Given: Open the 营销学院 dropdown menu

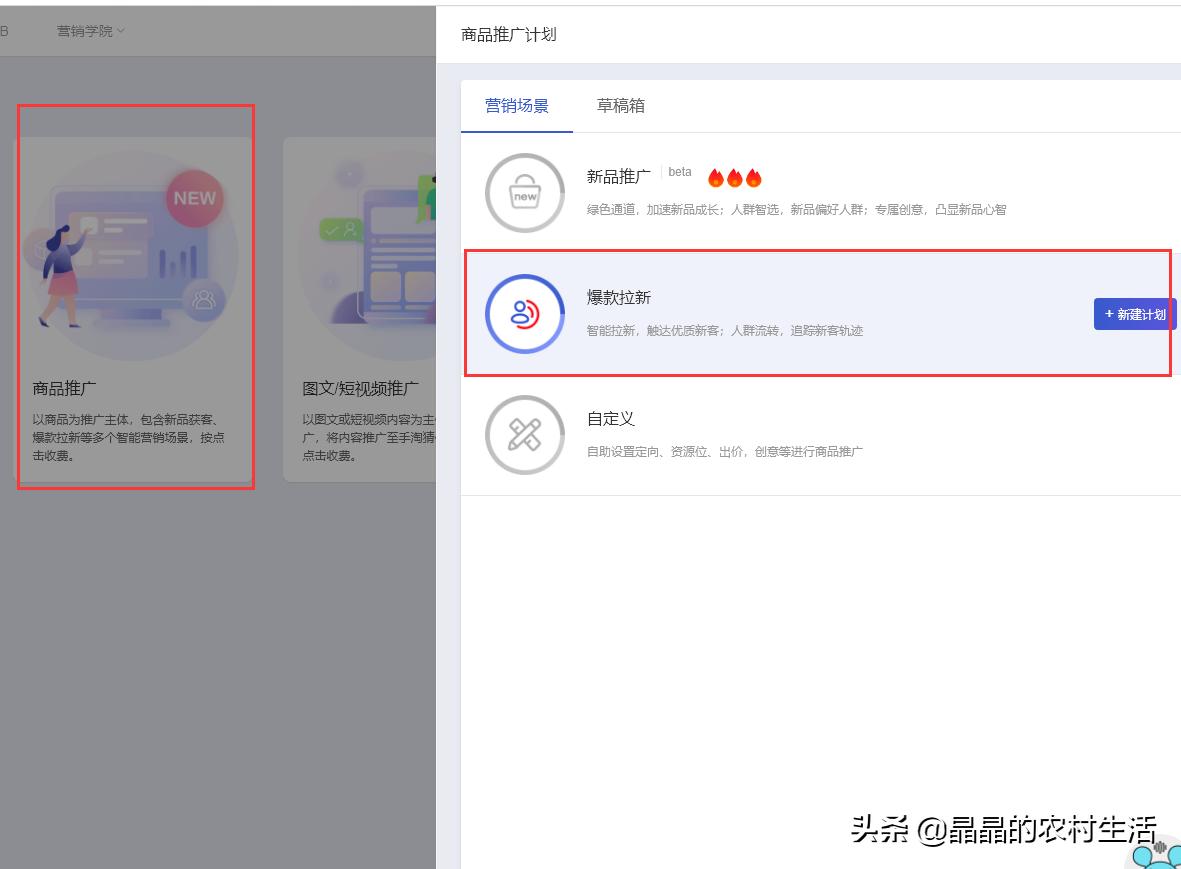Looking at the screenshot, I should click(85, 31).
